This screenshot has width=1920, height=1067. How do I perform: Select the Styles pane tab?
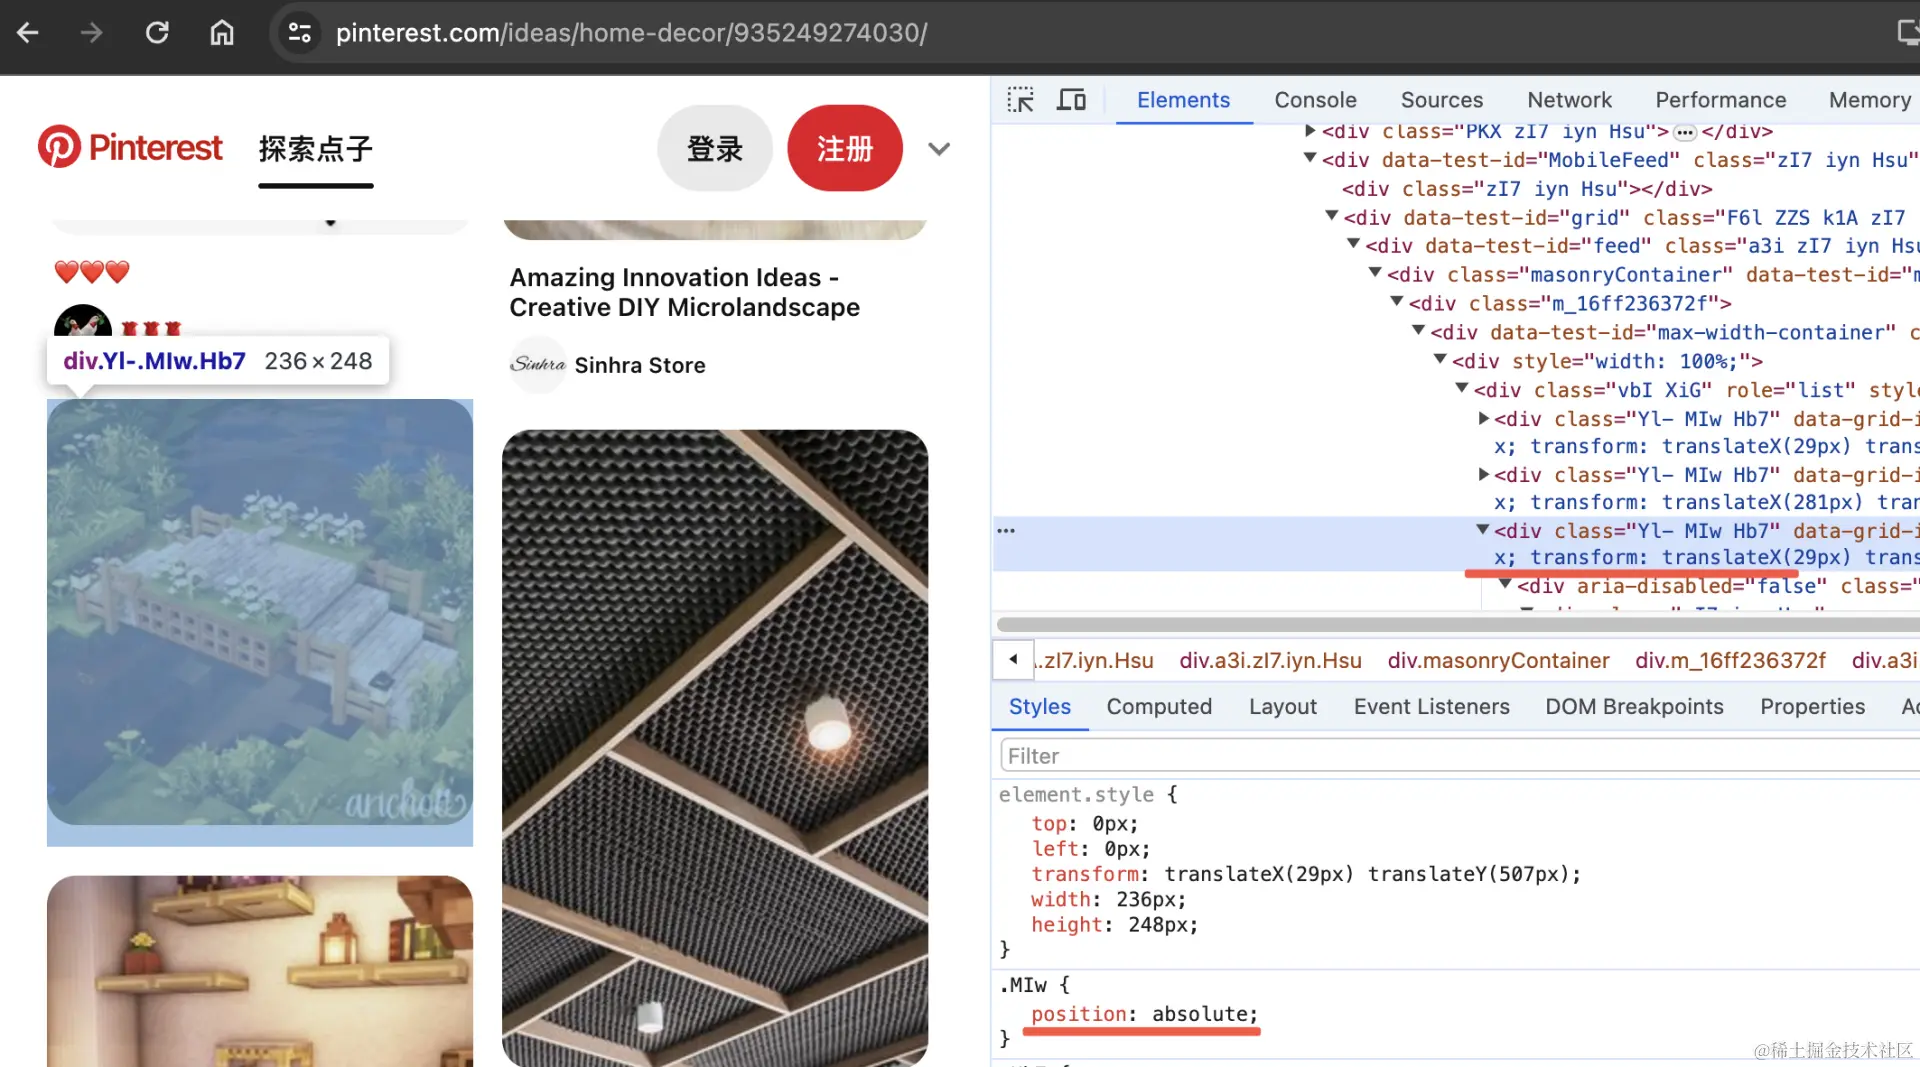coord(1039,706)
